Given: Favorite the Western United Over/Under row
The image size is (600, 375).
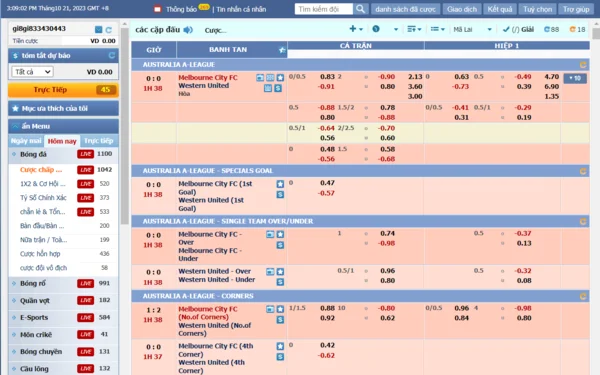Looking at the screenshot, I should (x=280, y=272).
